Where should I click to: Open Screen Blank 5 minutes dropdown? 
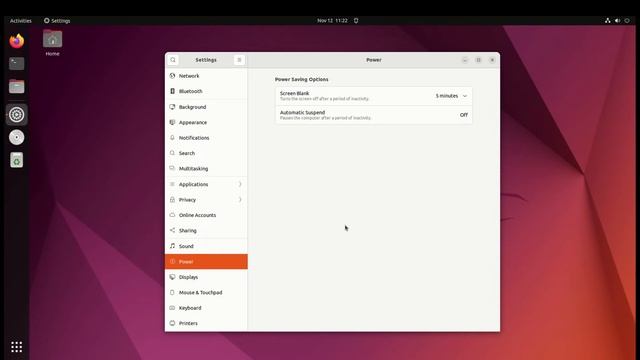pyautogui.click(x=451, y=96)
